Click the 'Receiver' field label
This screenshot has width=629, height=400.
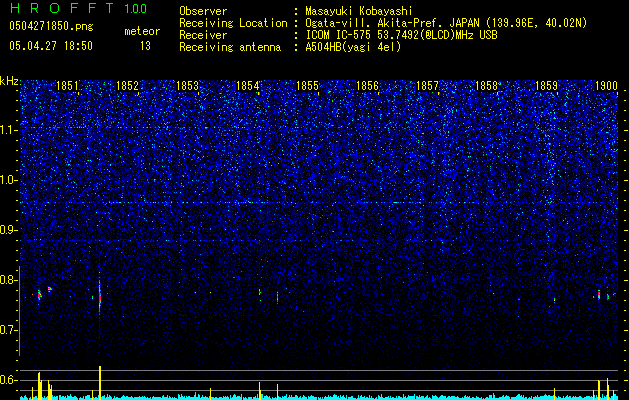(x=203, y=35)
